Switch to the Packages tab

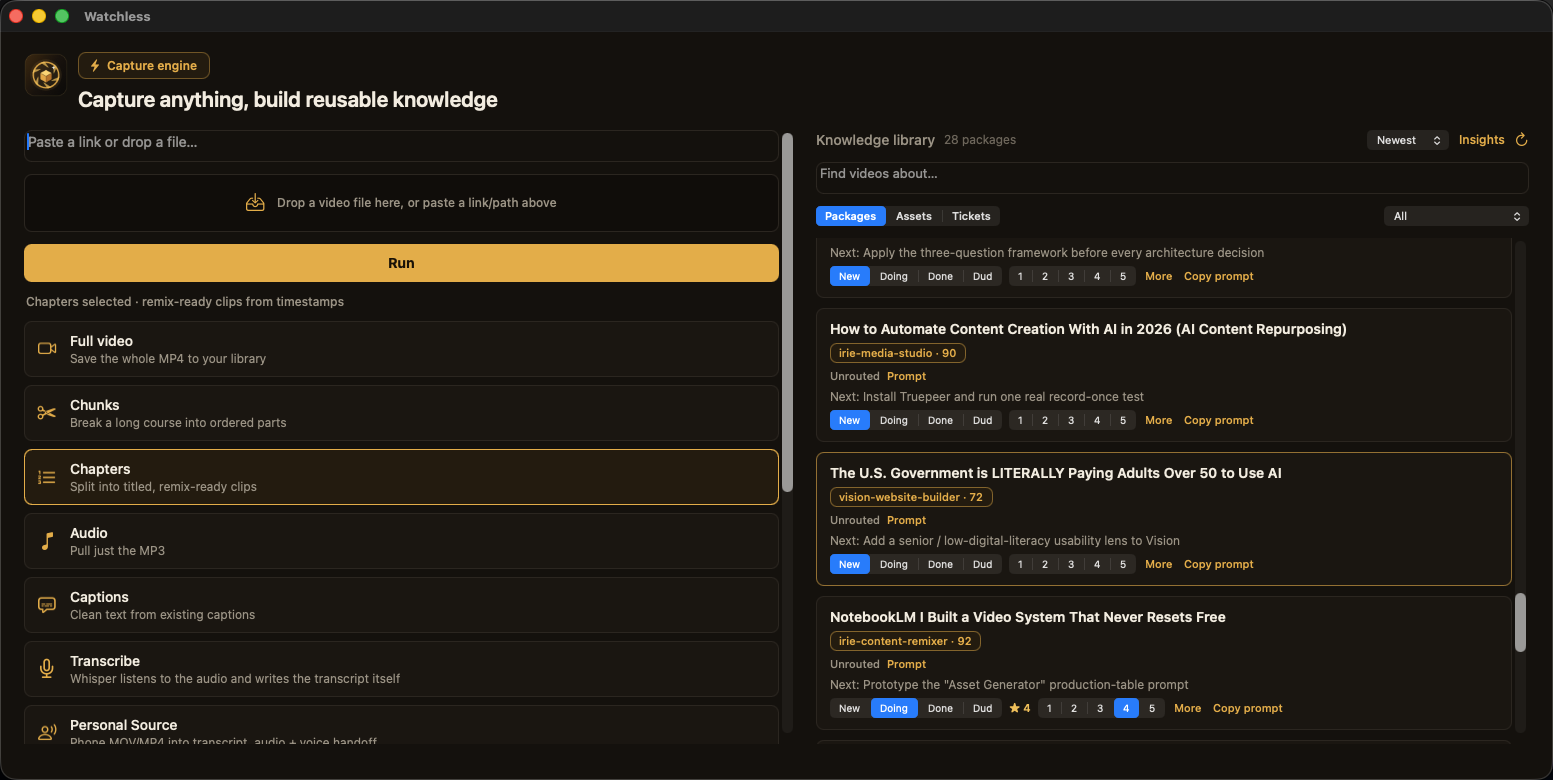tap(851, 216)
